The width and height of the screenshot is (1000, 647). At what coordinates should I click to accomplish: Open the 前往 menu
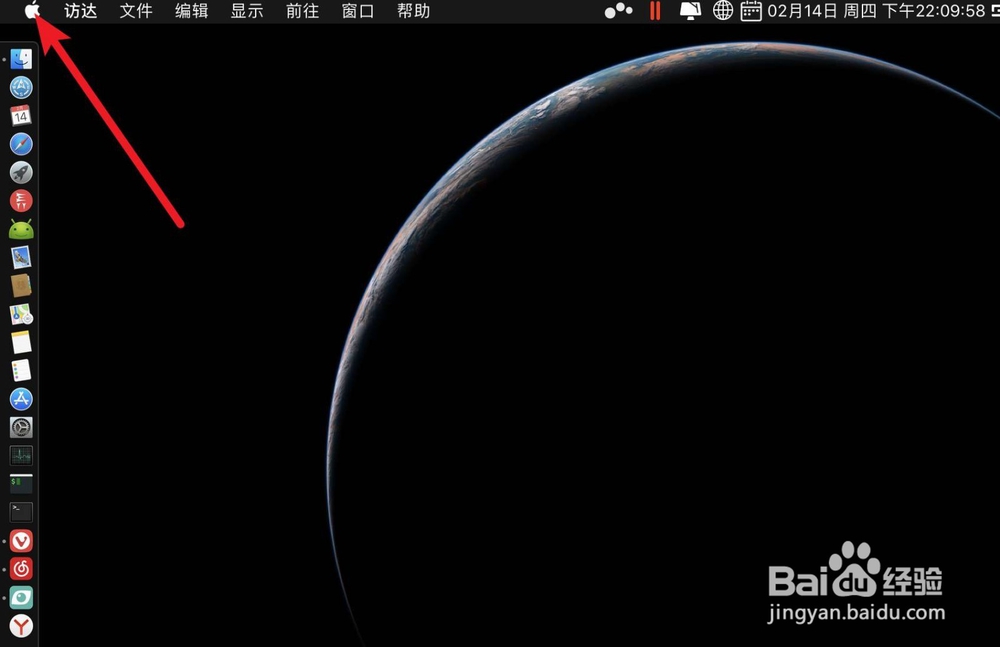302,11
